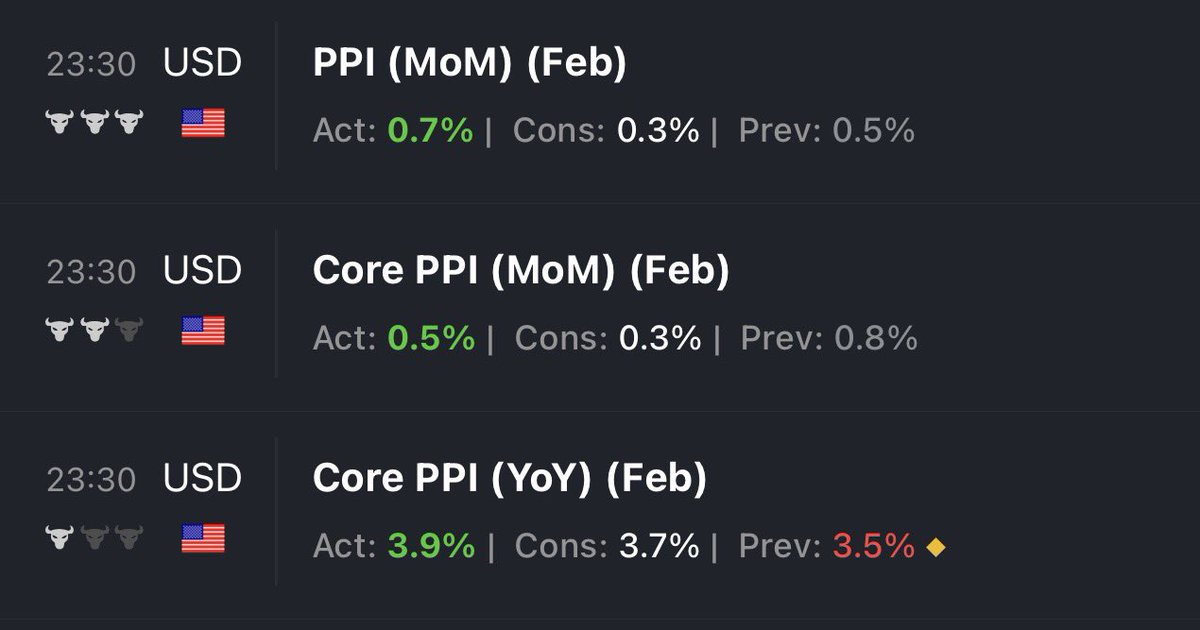
Task: Click the yellow diamond revision marker
Action: click(936, 547)
